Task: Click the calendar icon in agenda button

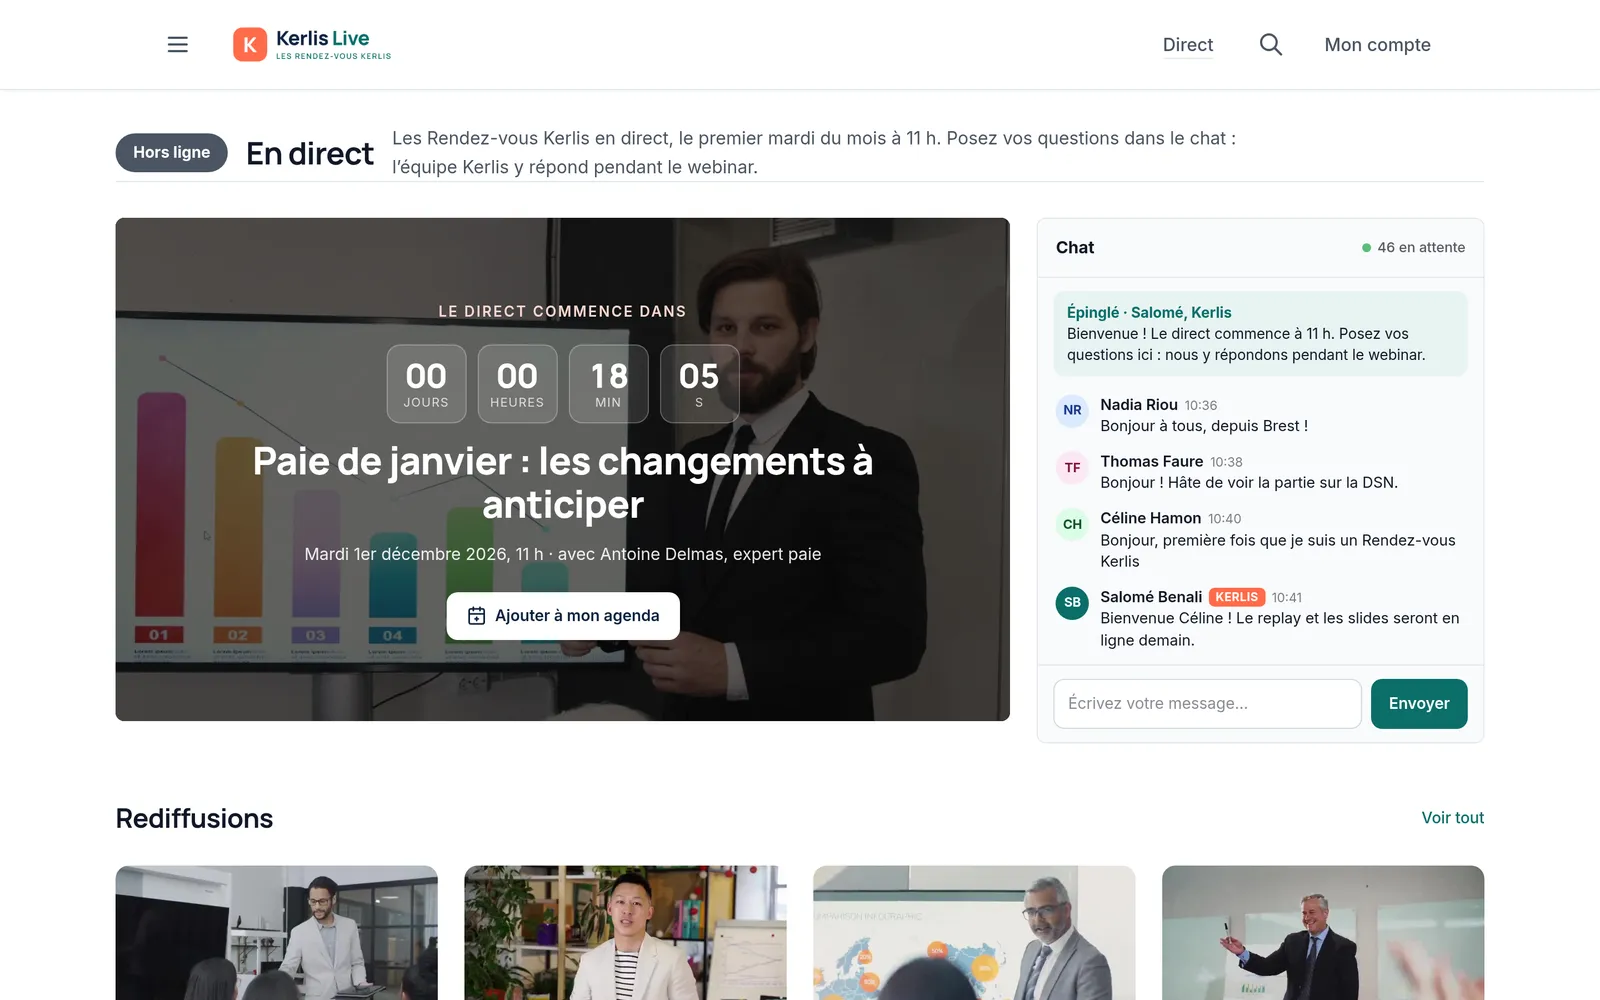Action: (477, 616)
